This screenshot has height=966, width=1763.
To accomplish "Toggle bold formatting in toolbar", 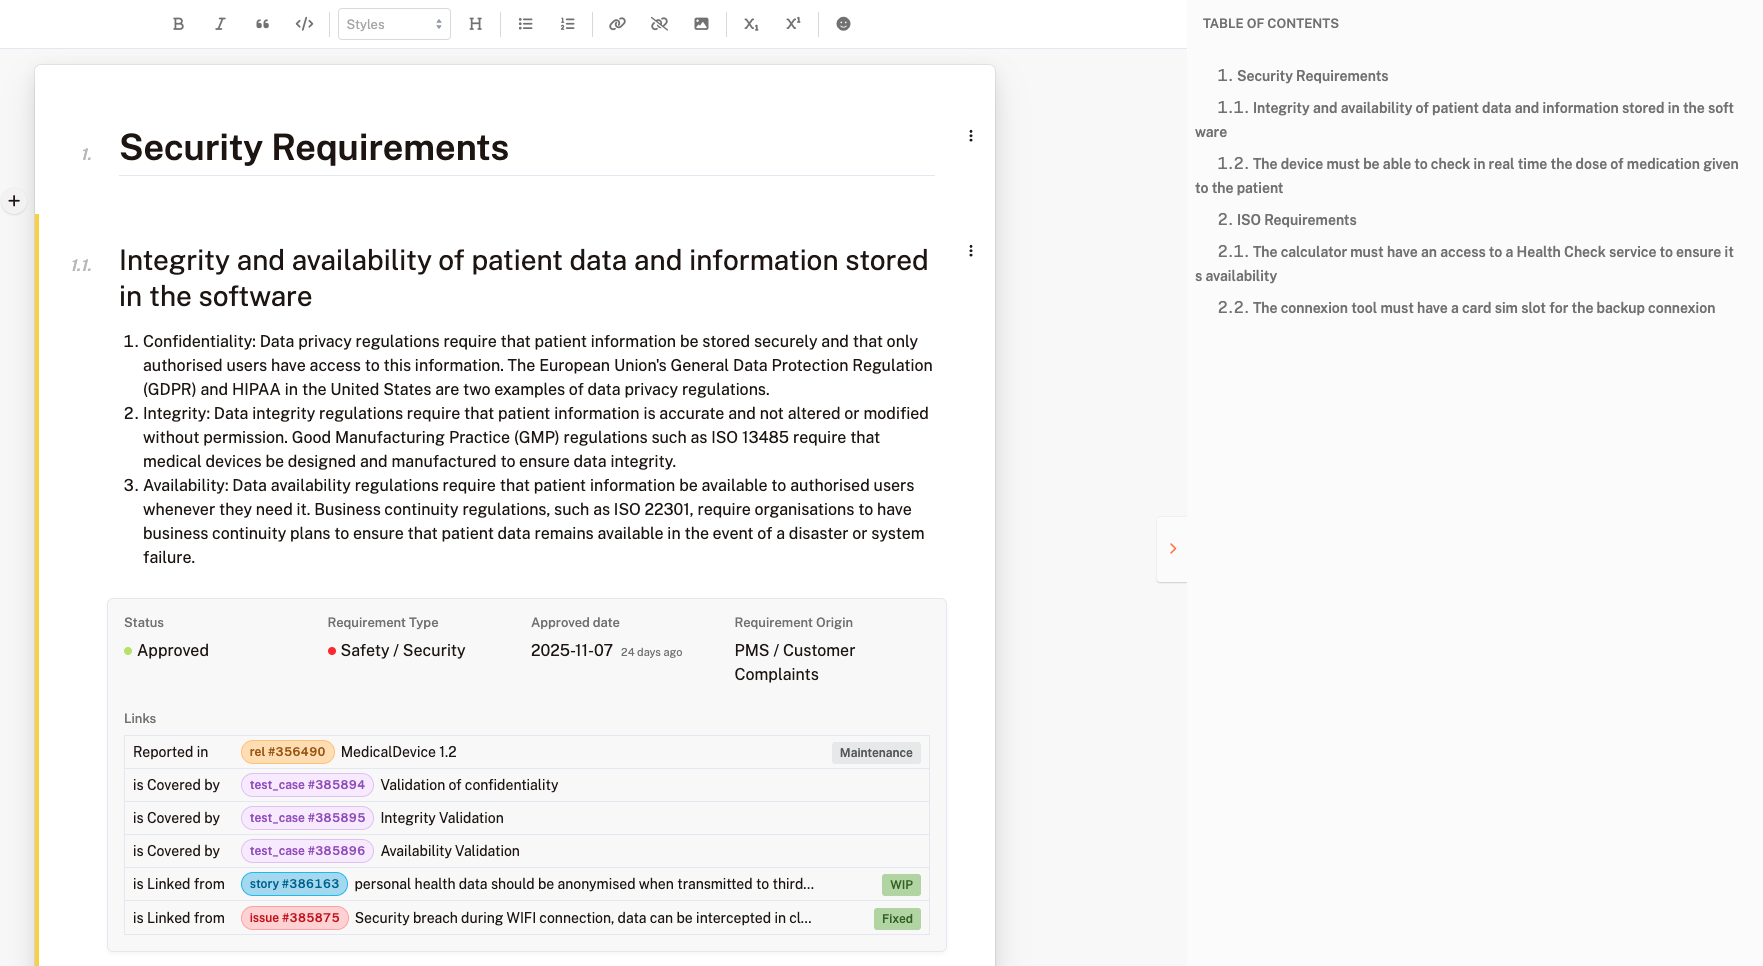I will coord(178,24).
